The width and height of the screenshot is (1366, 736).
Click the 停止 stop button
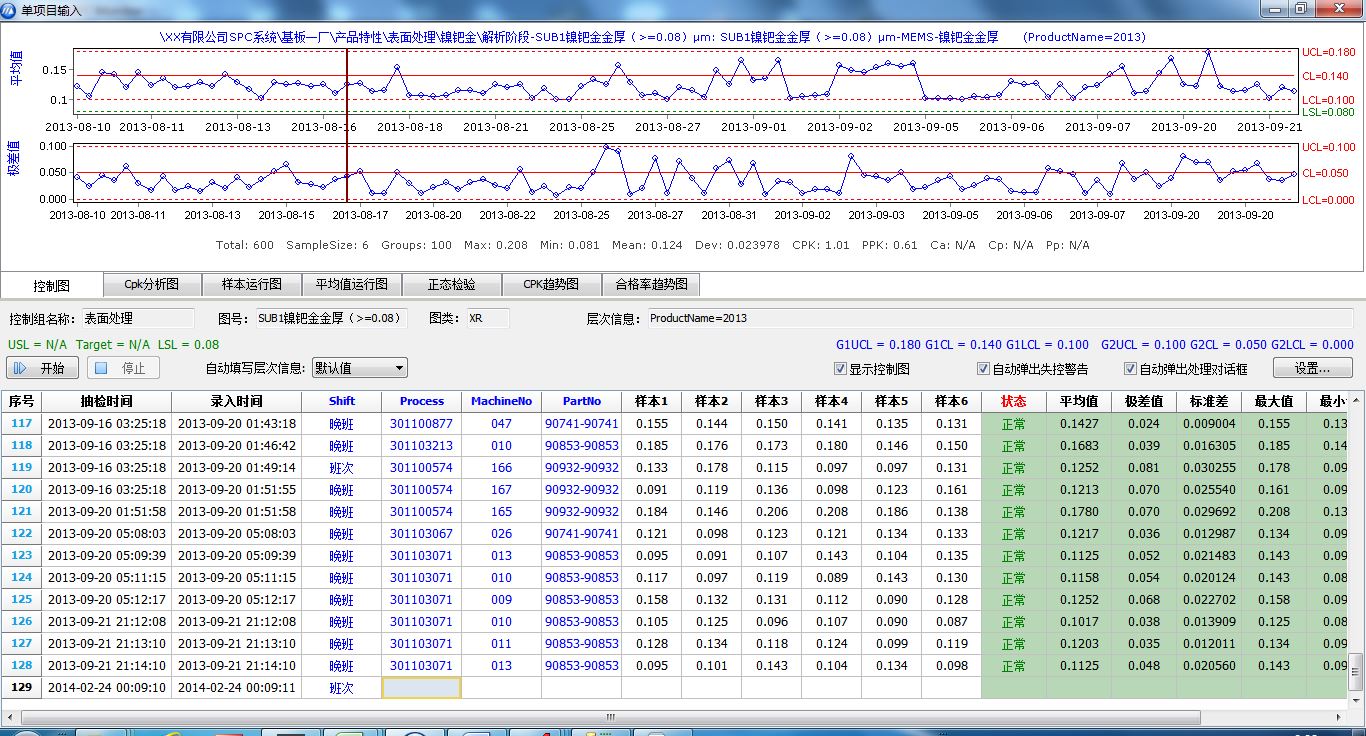(123, 368)
